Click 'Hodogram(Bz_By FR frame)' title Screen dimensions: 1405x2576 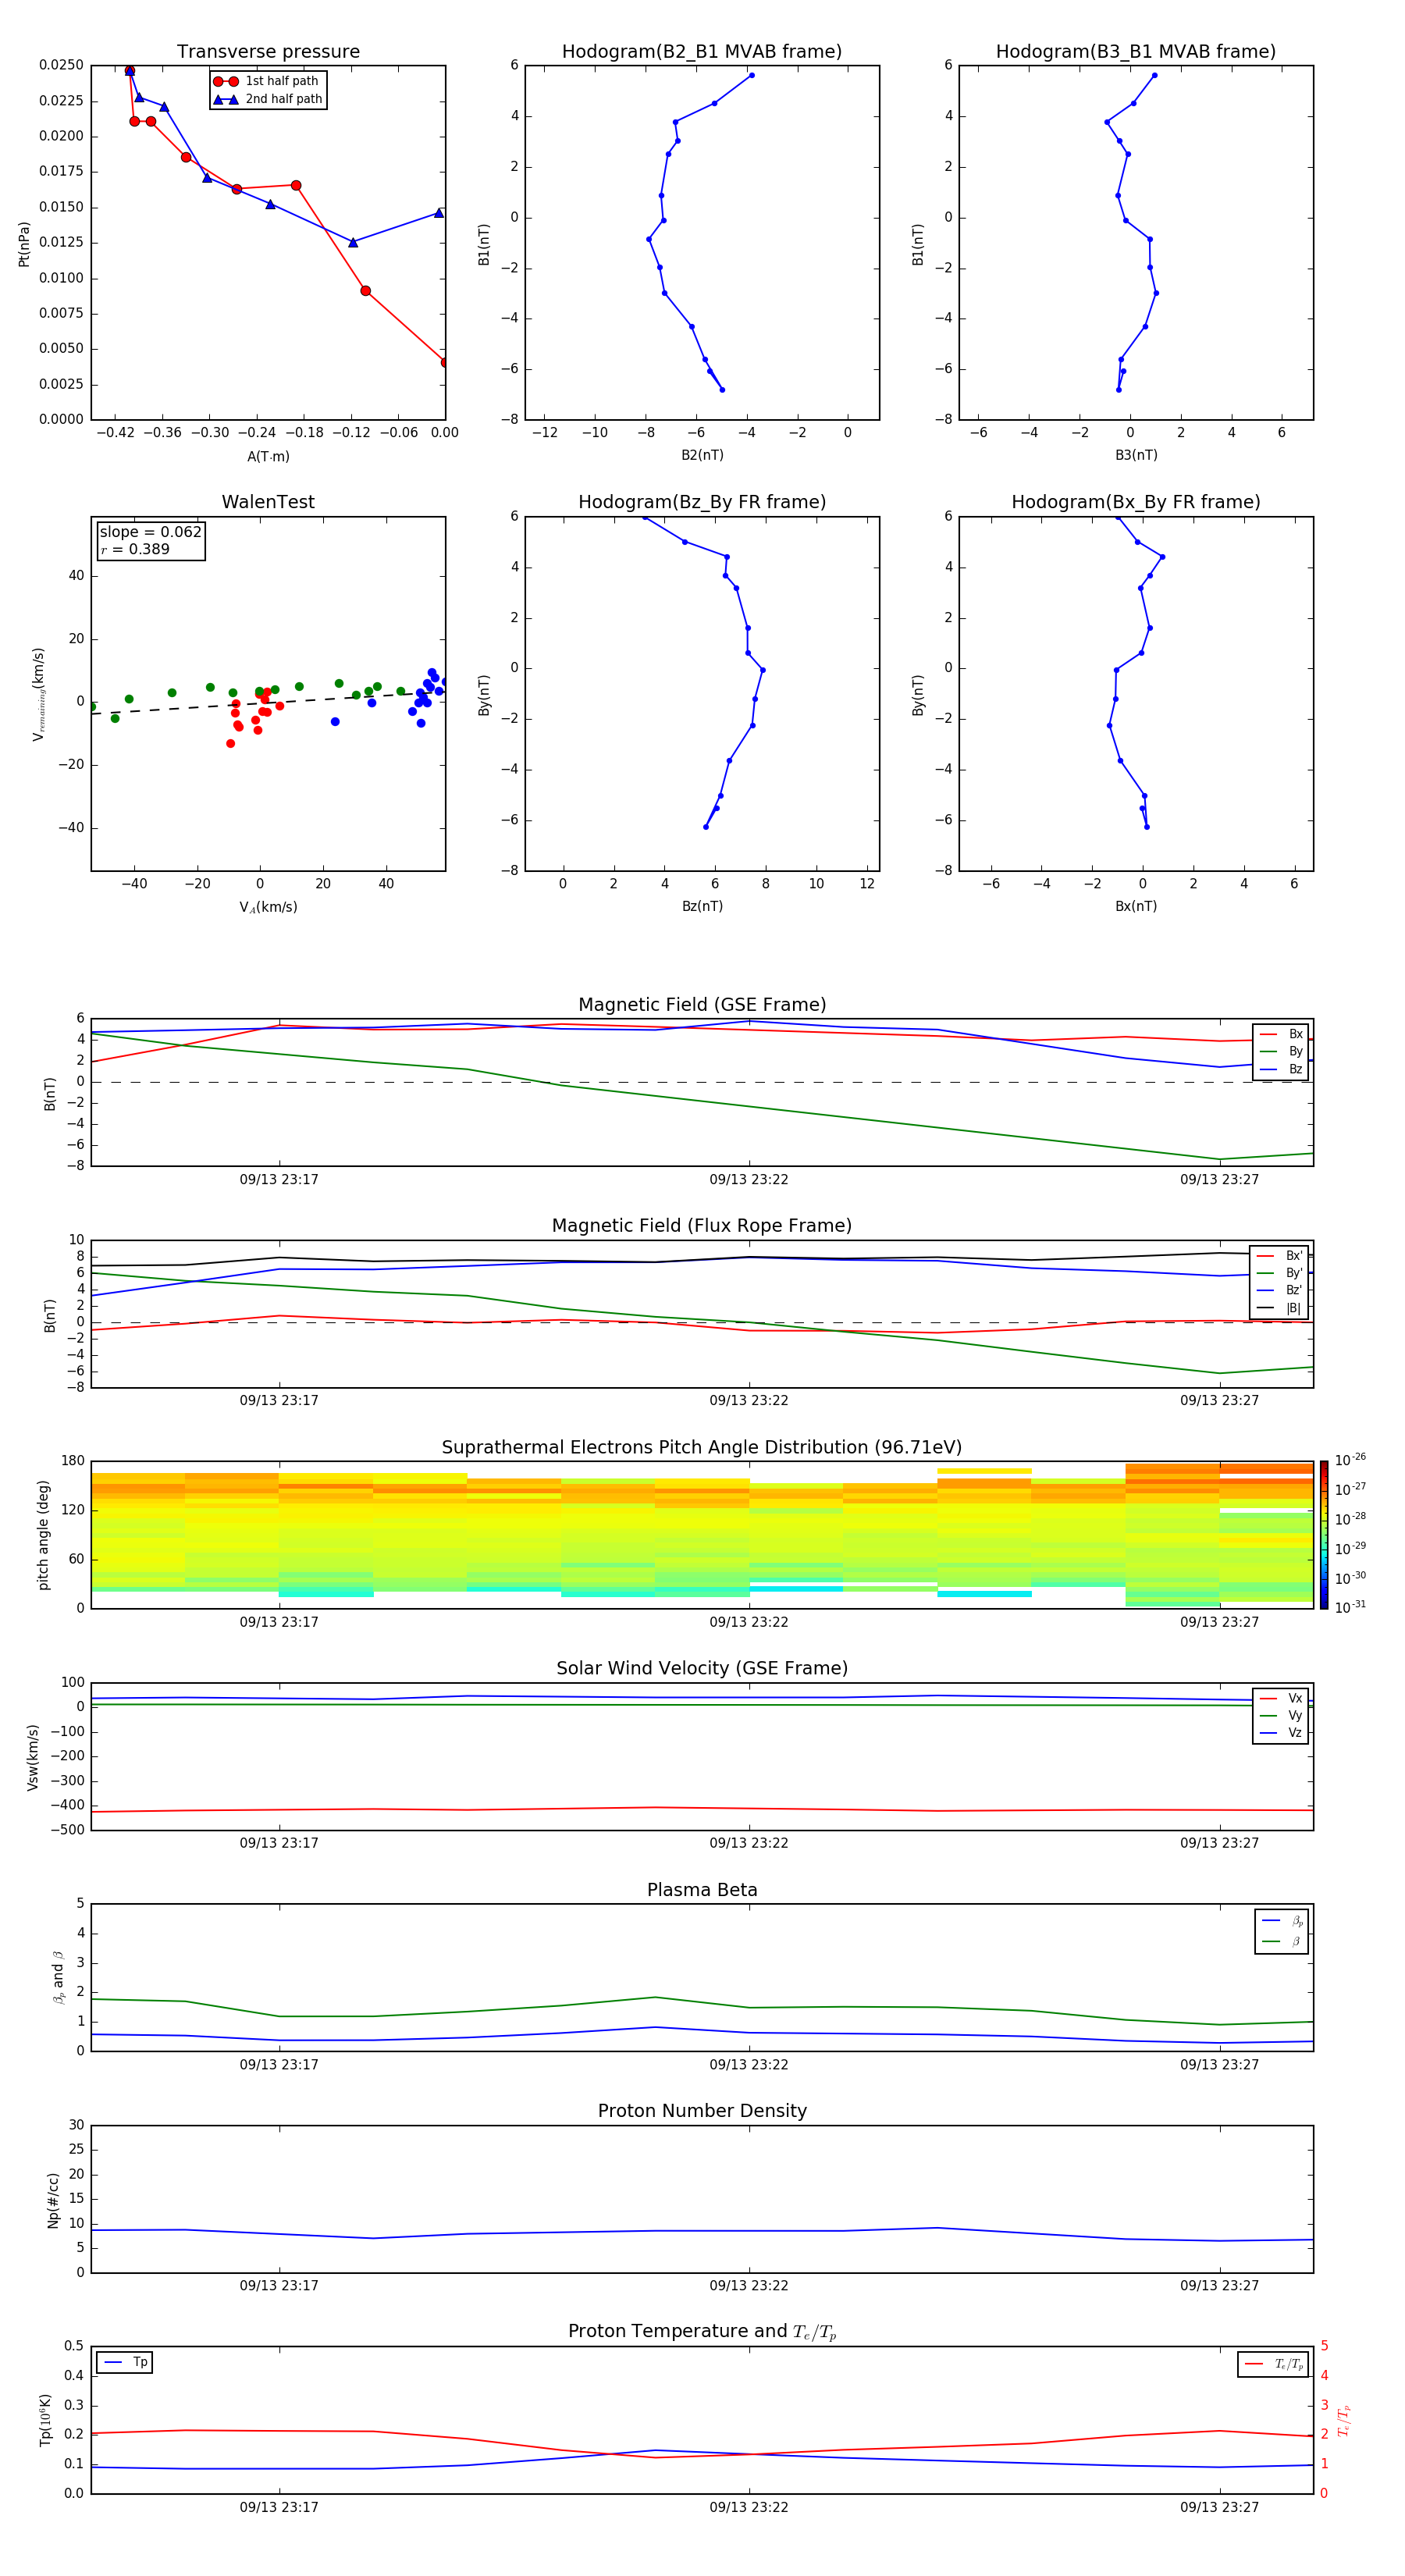pyautogui.click(x=702, y=502)
